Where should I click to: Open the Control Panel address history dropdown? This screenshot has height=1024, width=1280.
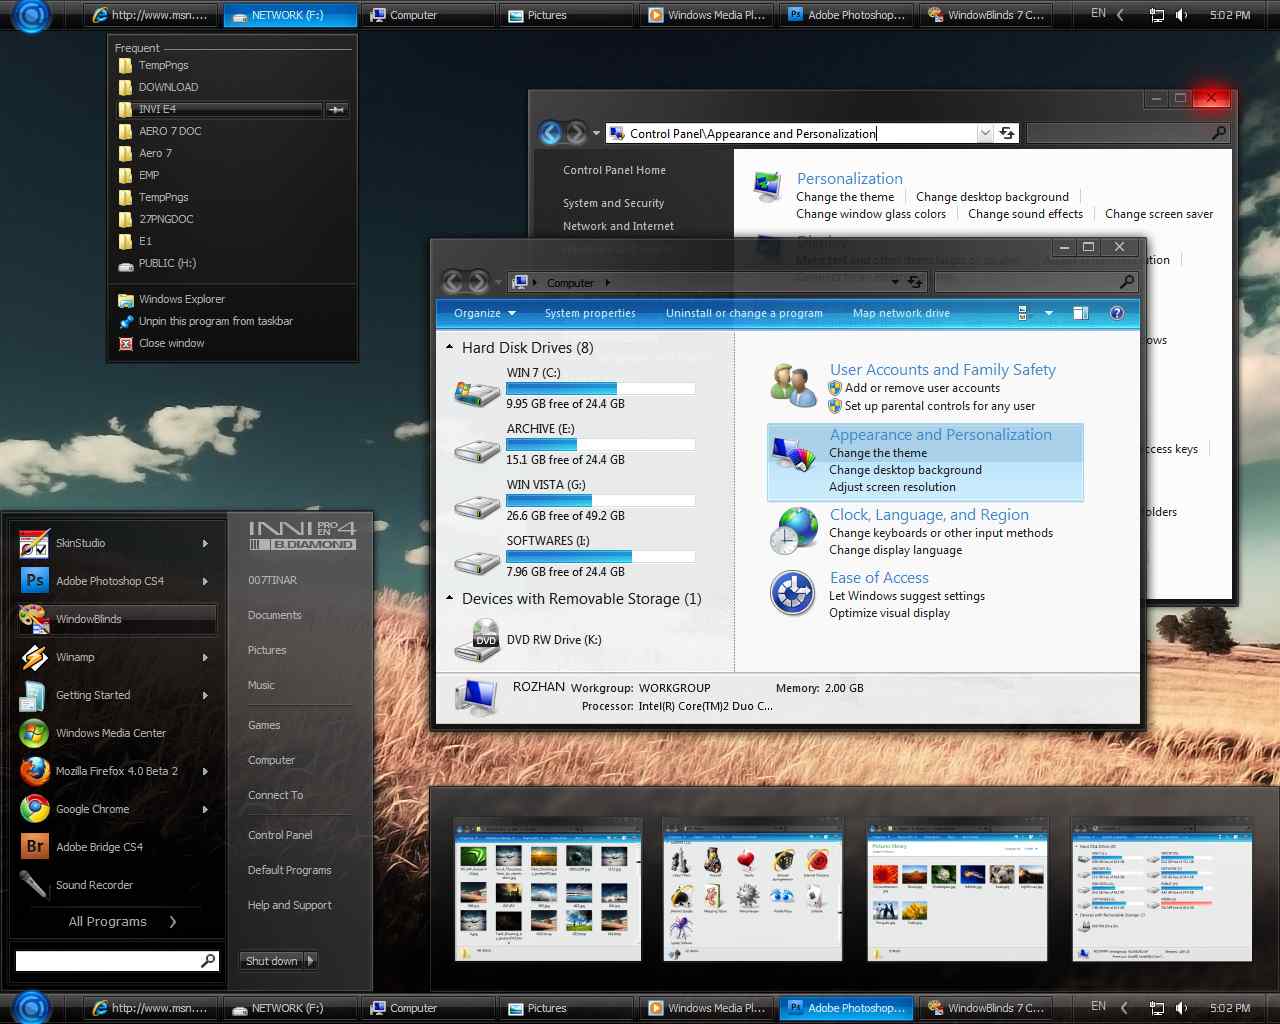pos(985,133)
